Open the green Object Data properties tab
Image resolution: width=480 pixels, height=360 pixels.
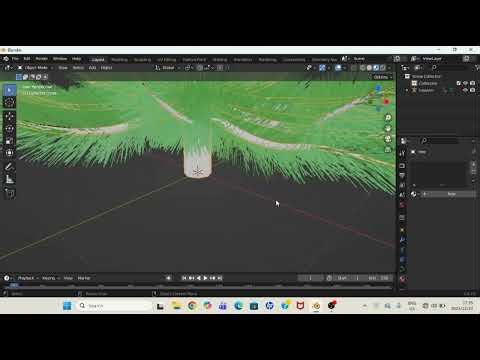[x=402, y=269]
